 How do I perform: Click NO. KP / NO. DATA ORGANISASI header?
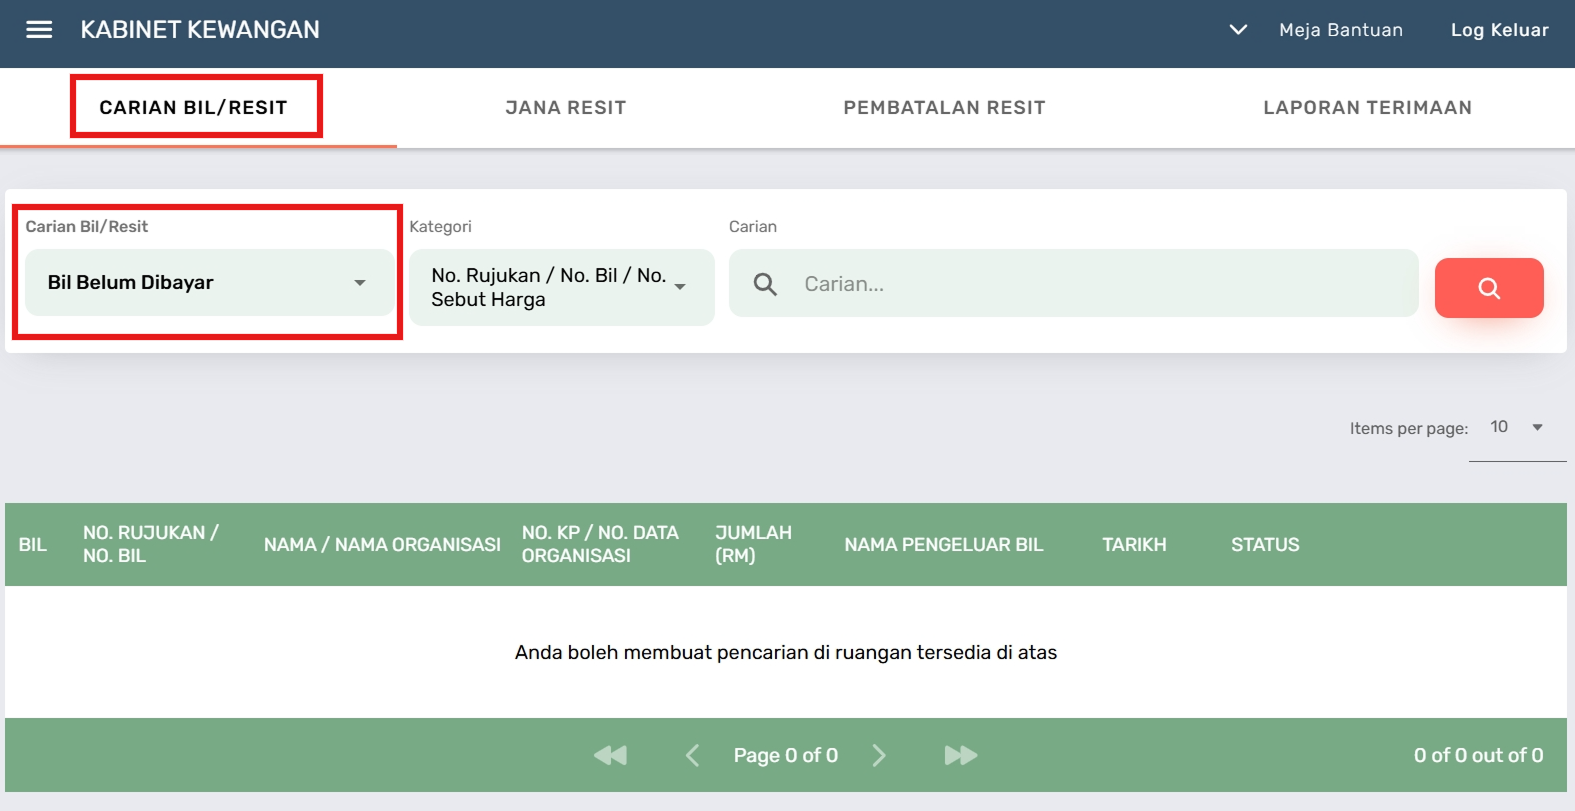click(x=600, y=544)
